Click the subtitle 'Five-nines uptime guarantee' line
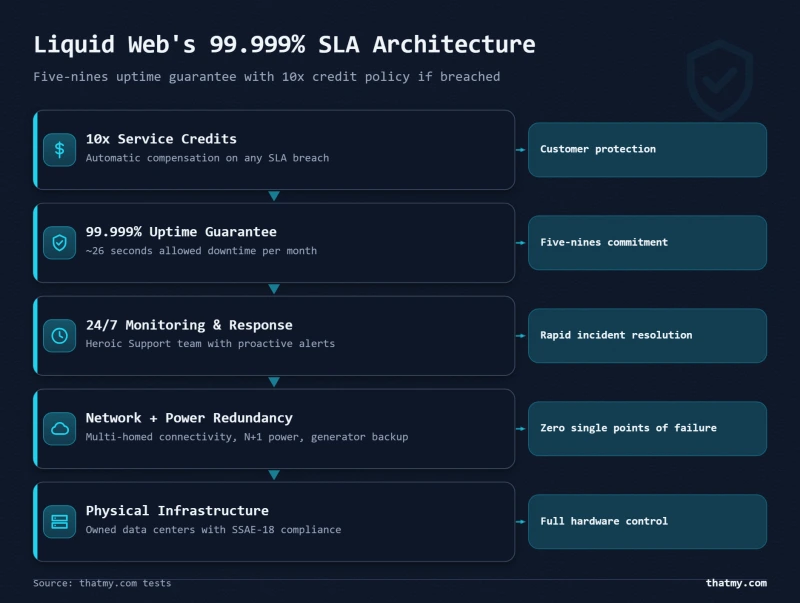800x603 pixels. click(266, 77)
